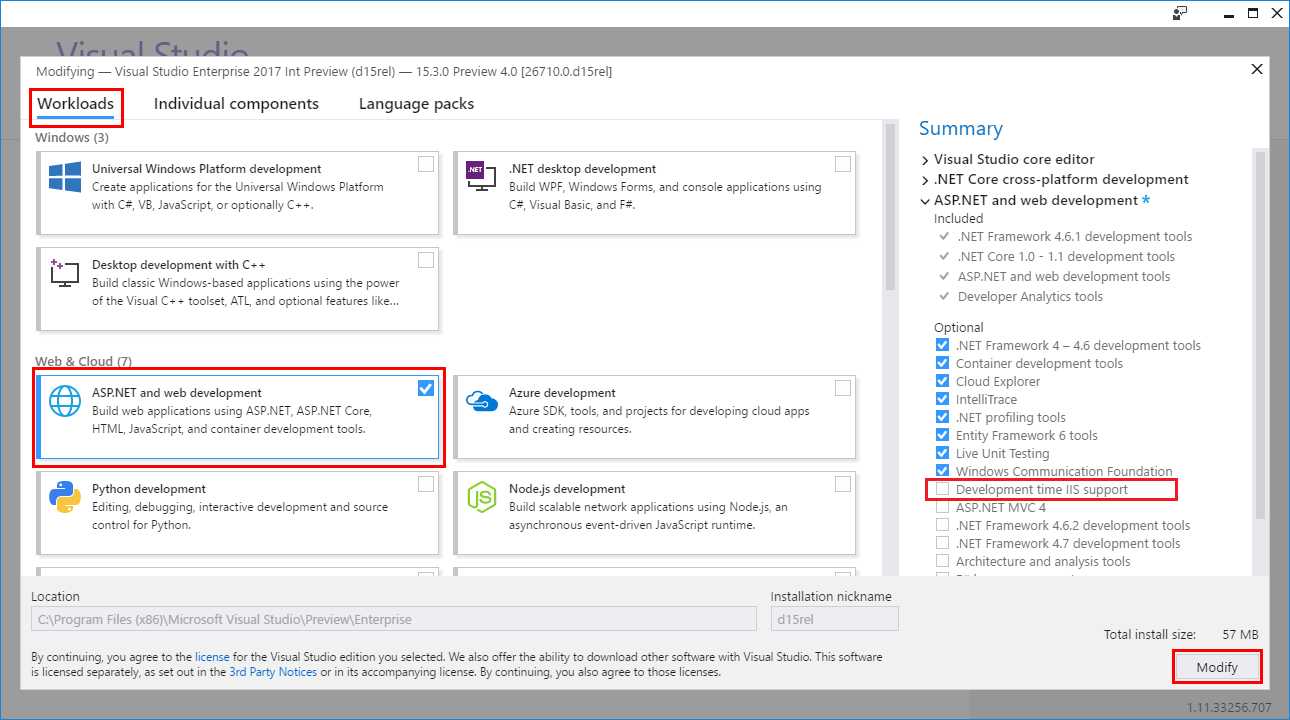This screenshot has height=720, width=1290.
Task: Uncheck Cloud Explorer option
Action: [942, 382]
